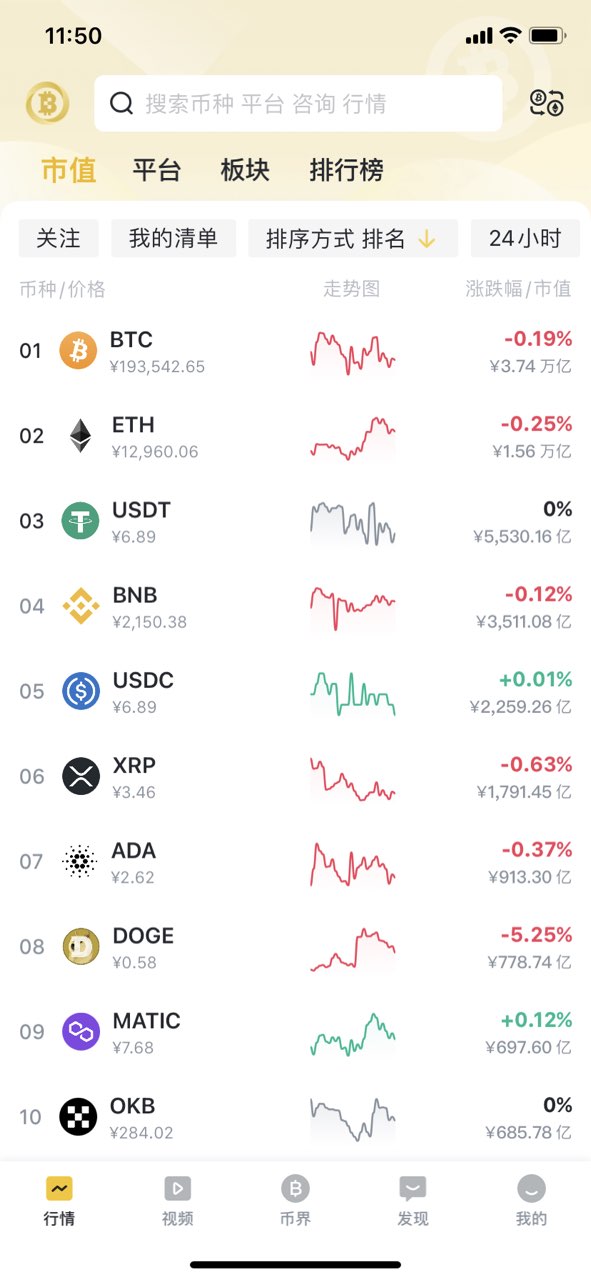591x1280 pixels.
Task: Open the BNB trend sparkline chart
Action: click(353, 607)
